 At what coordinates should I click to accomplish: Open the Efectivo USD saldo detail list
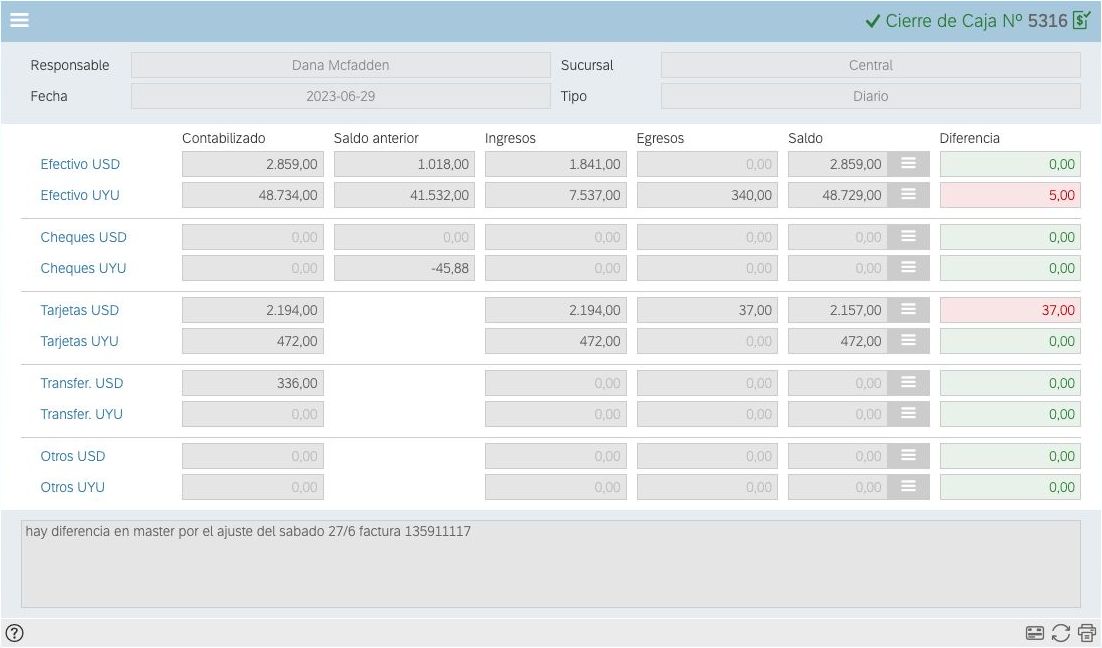(x=908, y=164)
